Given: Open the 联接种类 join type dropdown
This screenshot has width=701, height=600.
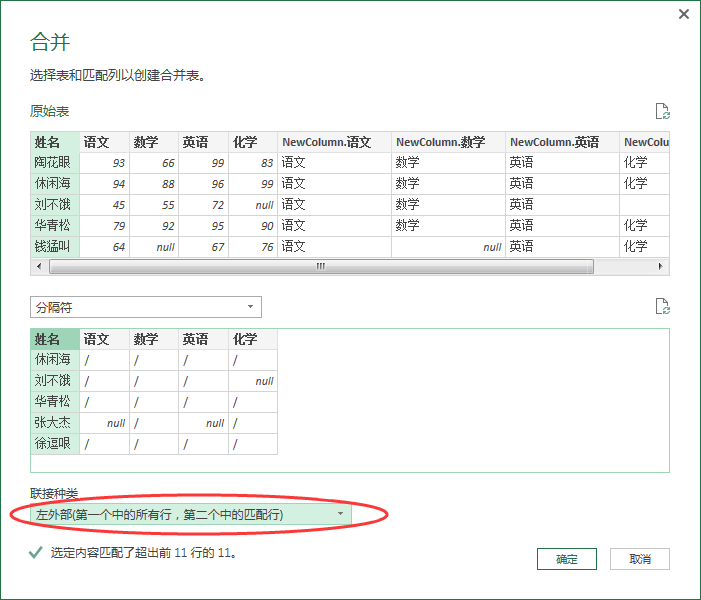Looking at the screenshot, I should [191, 514].
